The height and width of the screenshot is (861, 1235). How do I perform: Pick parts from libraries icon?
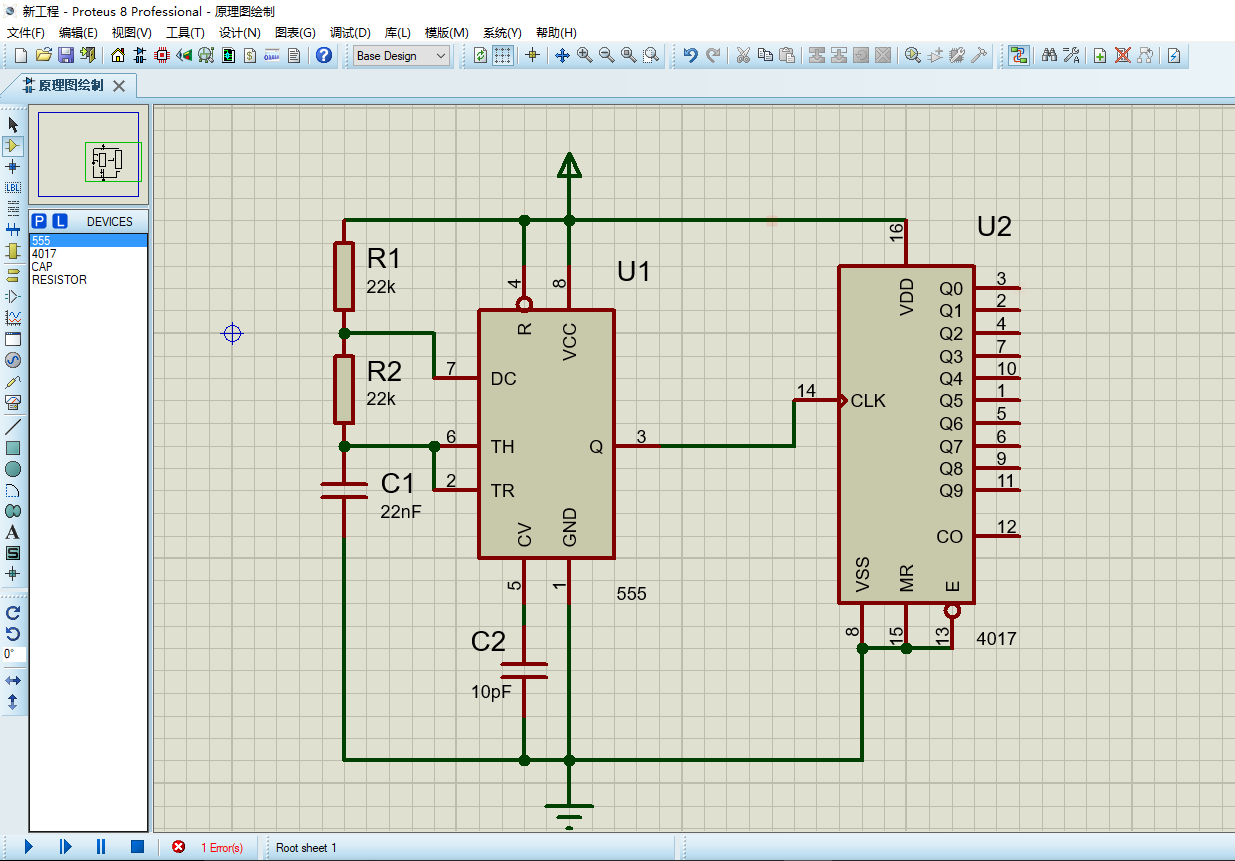pyautogui.click(x=913, y=56)
